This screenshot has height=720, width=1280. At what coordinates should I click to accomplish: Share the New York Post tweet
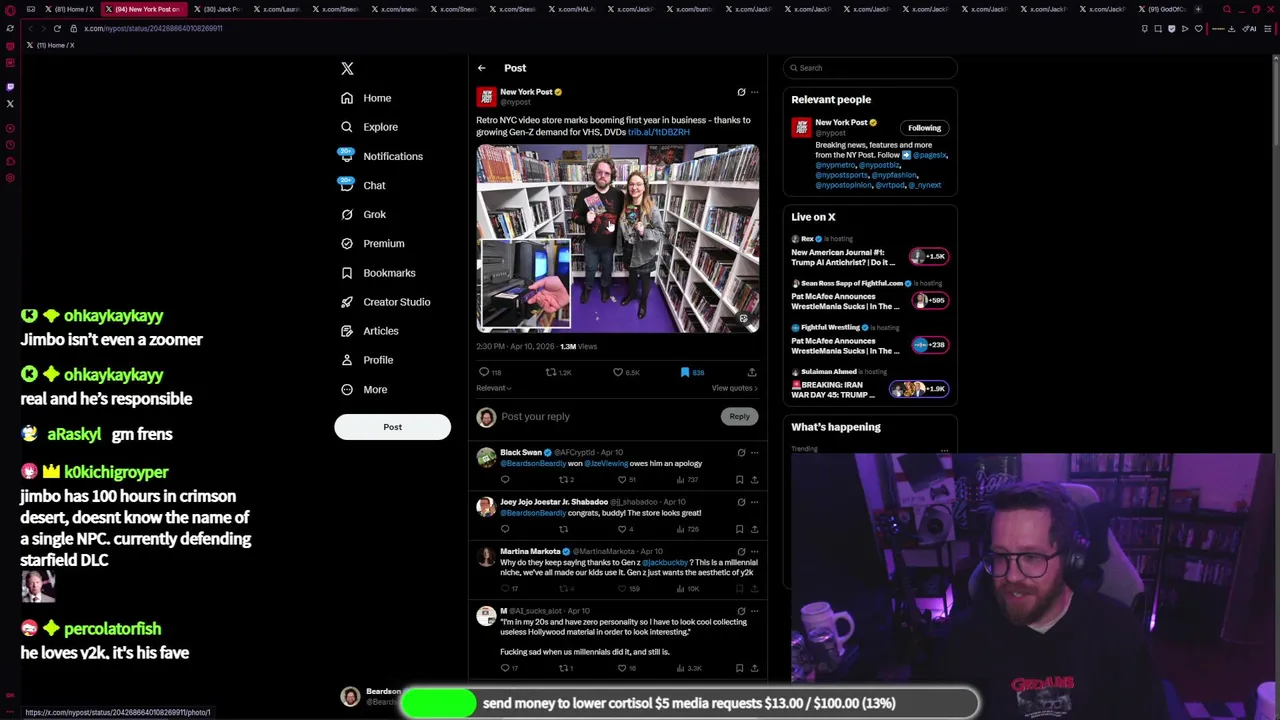click(752, 372)
